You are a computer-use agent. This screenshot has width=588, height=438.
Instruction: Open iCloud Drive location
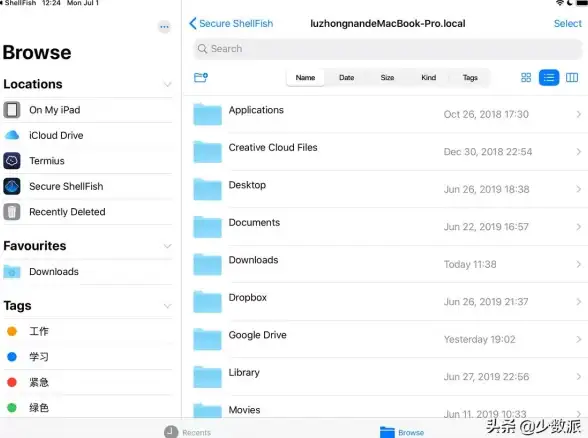88,135
